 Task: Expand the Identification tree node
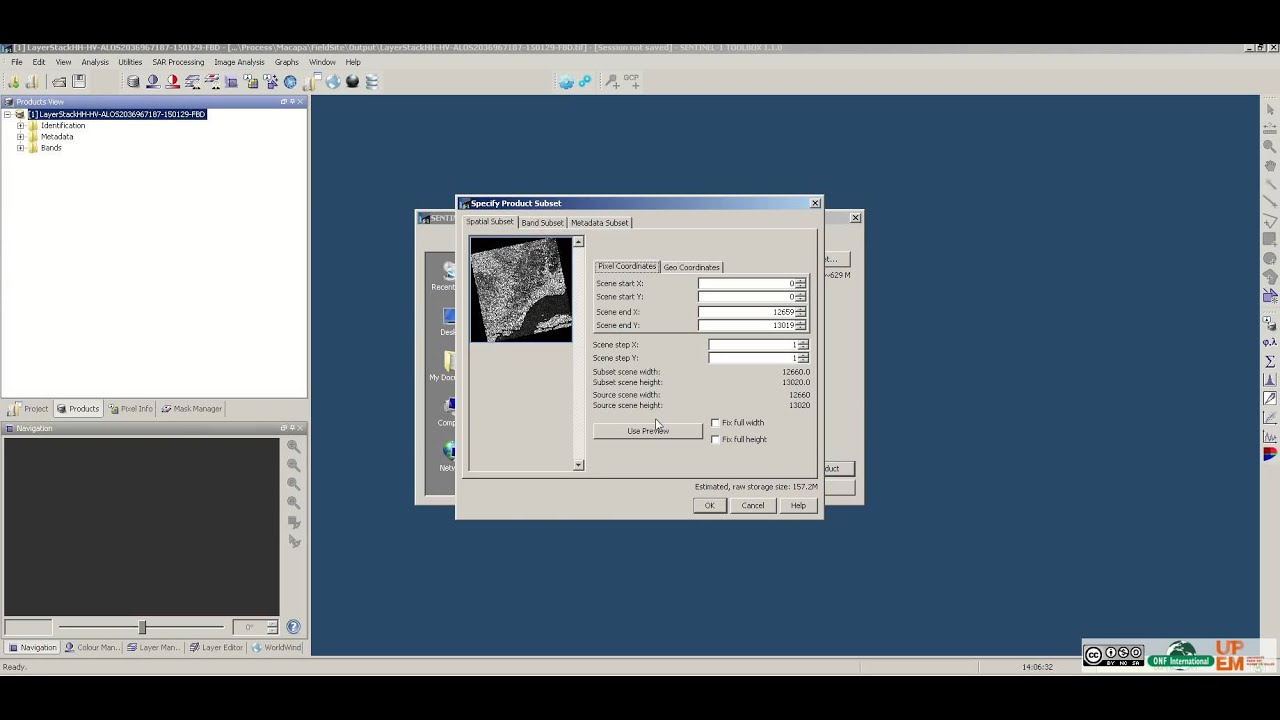click(20, 126)
